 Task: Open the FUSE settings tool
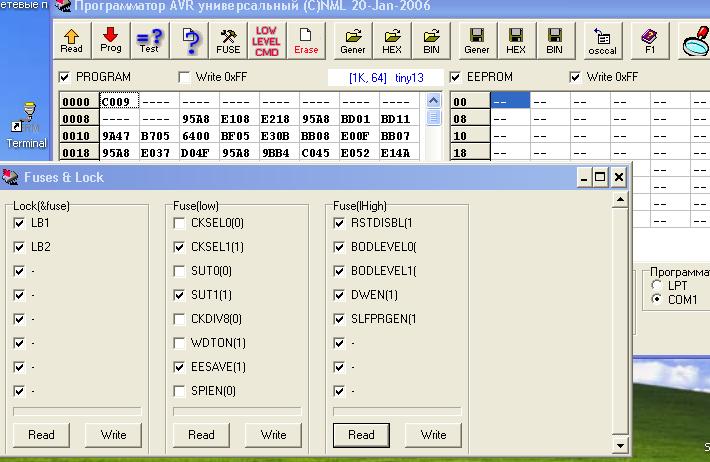pyautogui.click(x=228, y=40)
